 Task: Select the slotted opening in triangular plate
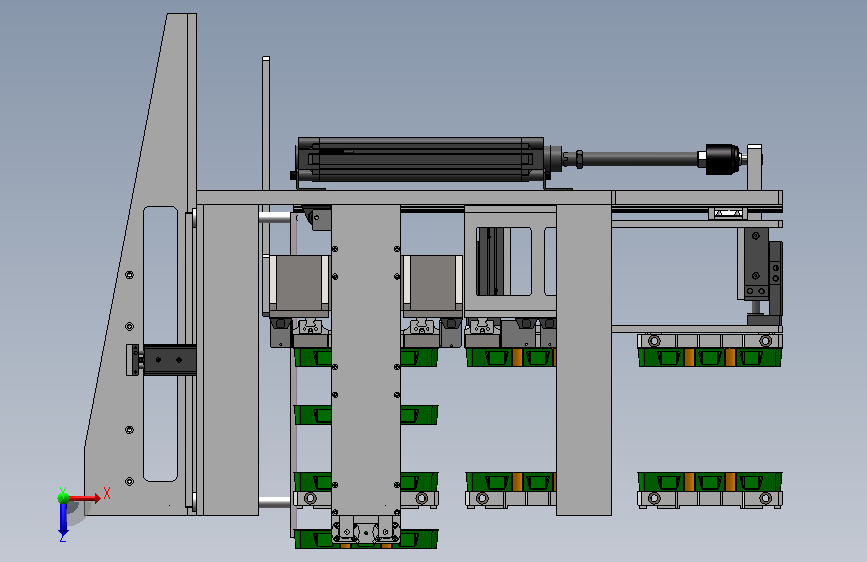(160, 344)
